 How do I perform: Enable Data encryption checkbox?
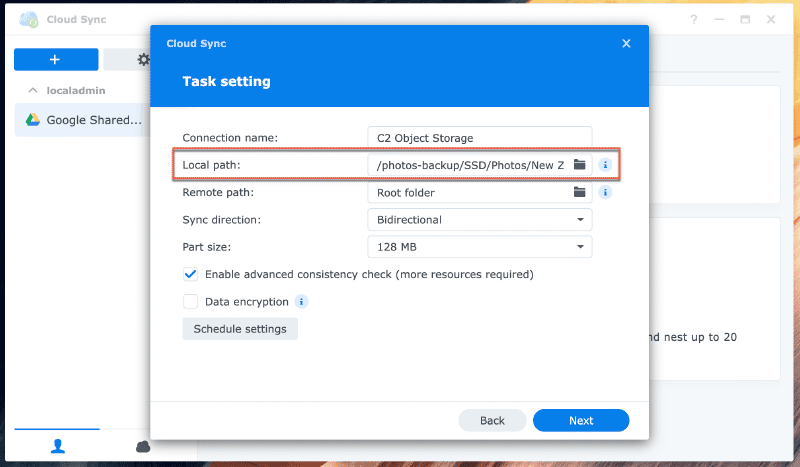[x=190, y=301]
